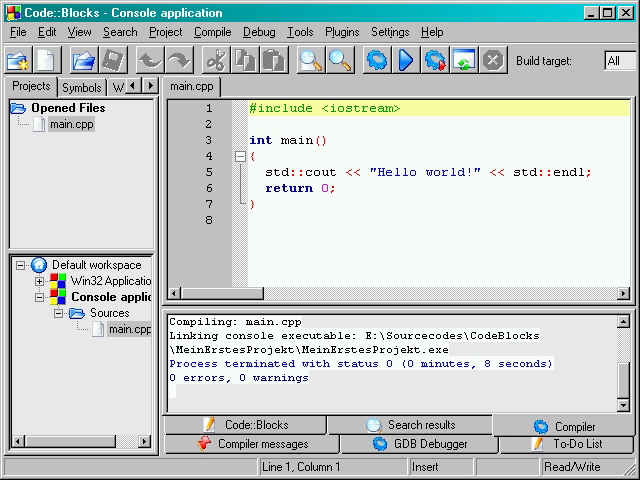Click project tree scroll left arrow
Image resolution: width=640 pixels, height=480 pixels.
click(x=18, y=441)
